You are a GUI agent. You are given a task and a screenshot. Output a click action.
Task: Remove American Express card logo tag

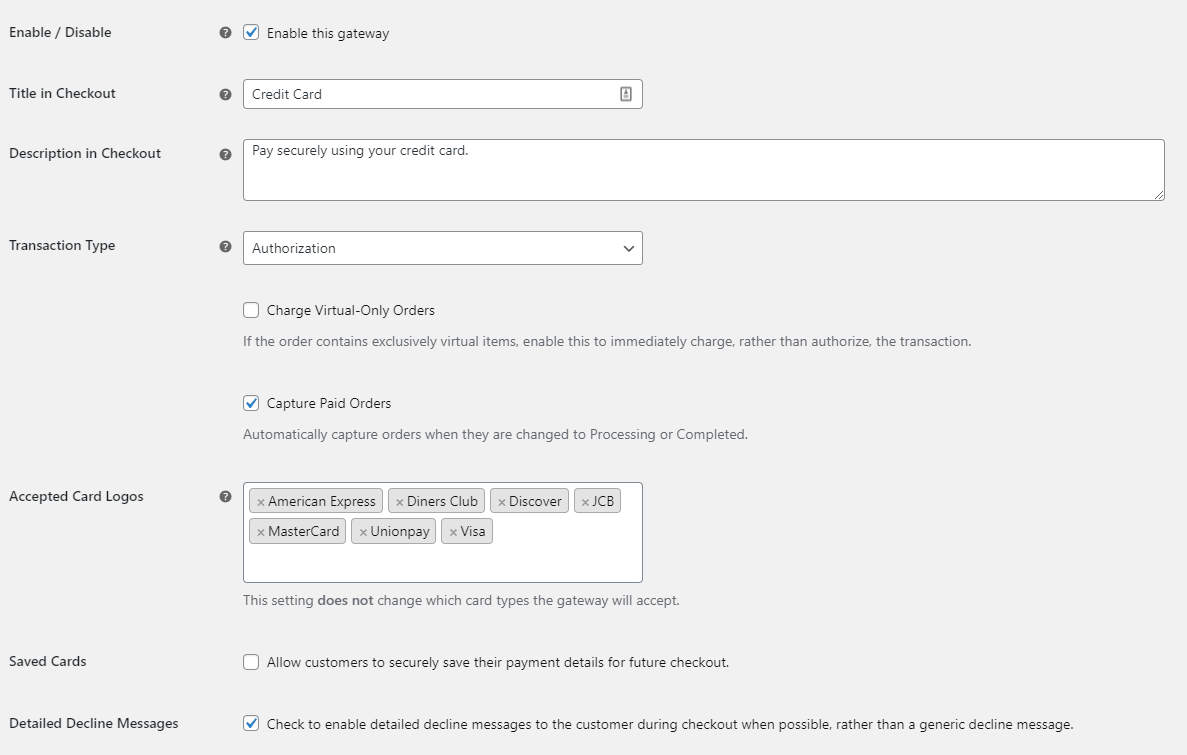261,502
